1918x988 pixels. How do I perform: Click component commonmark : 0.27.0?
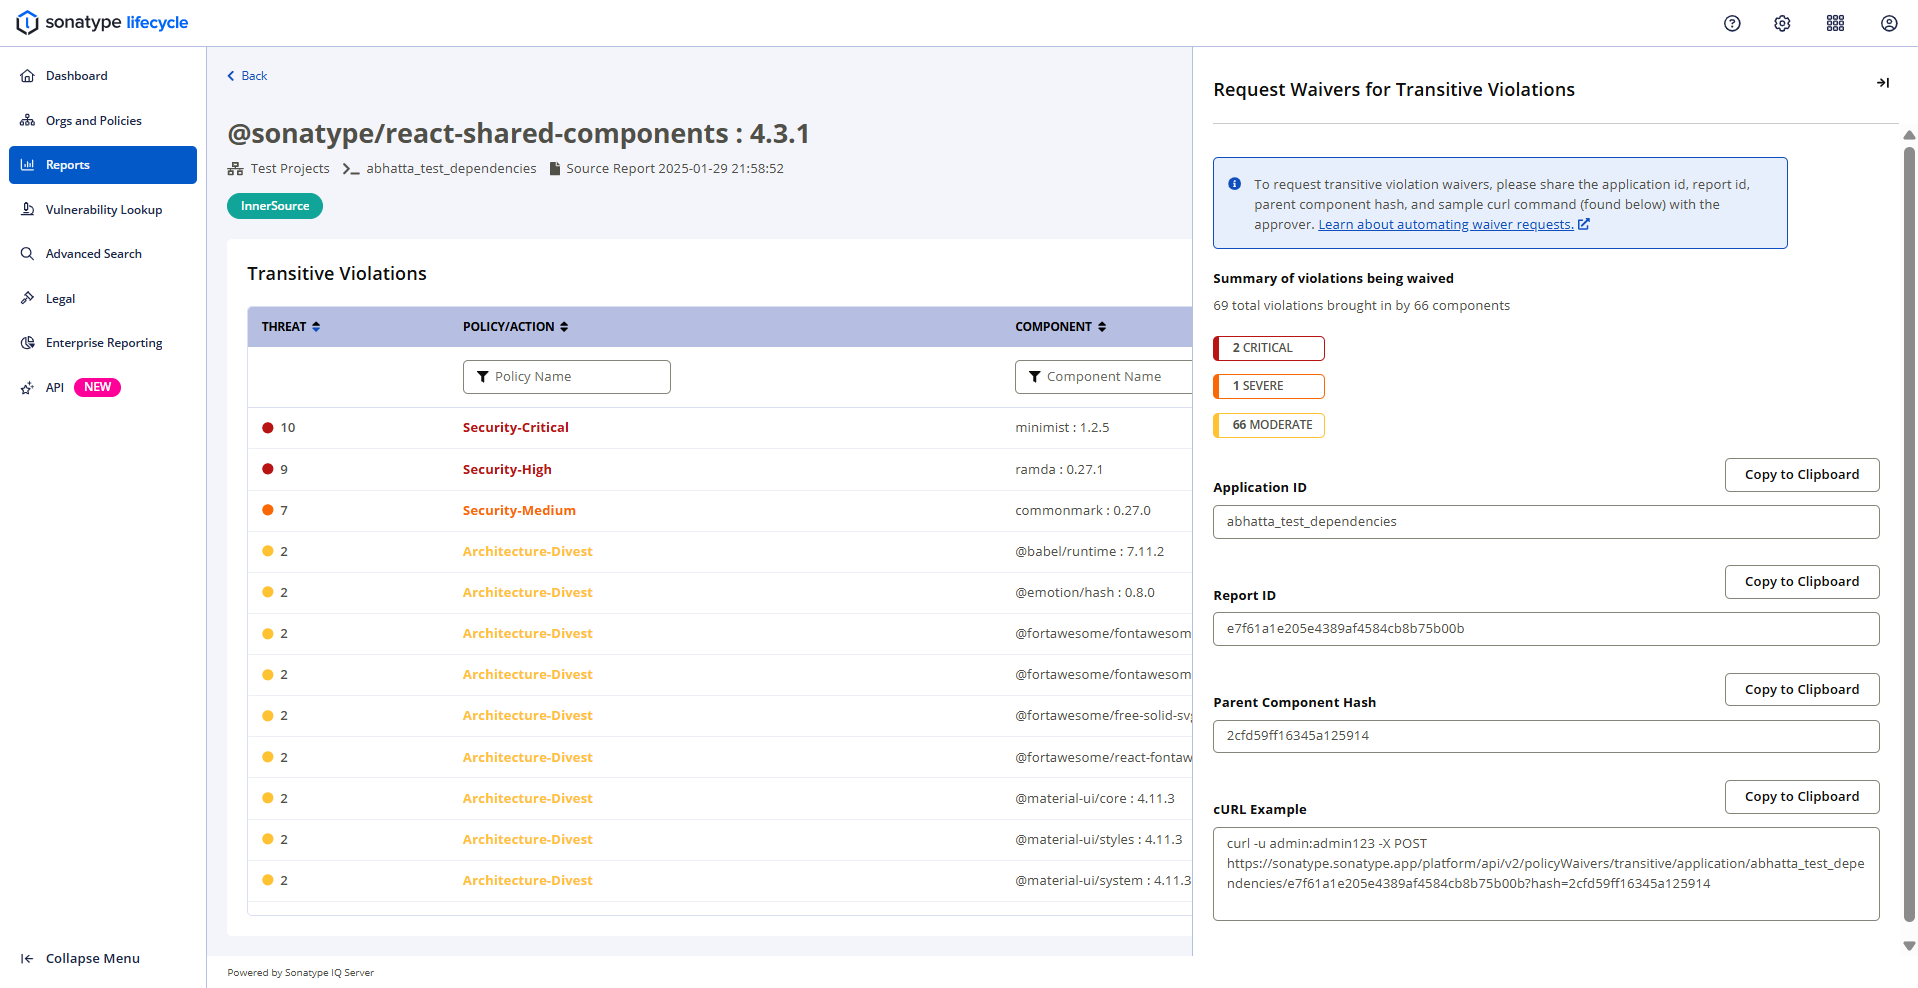point(1083,510)
